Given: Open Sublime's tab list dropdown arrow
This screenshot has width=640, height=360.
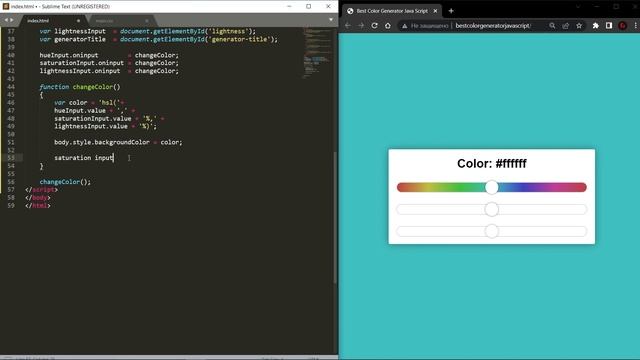Looking at the screenshot, I should (x=331, y=20).
